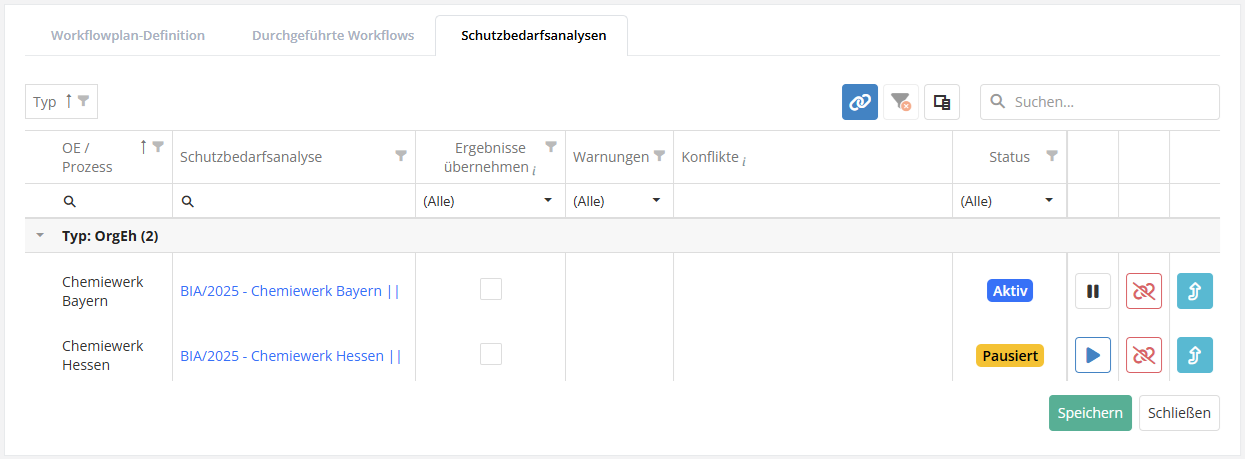The height and width of the screenshot is (459, 1245).
Task: Resume the Chemiewerk Hessen analysis
Action: point(1093,355)
